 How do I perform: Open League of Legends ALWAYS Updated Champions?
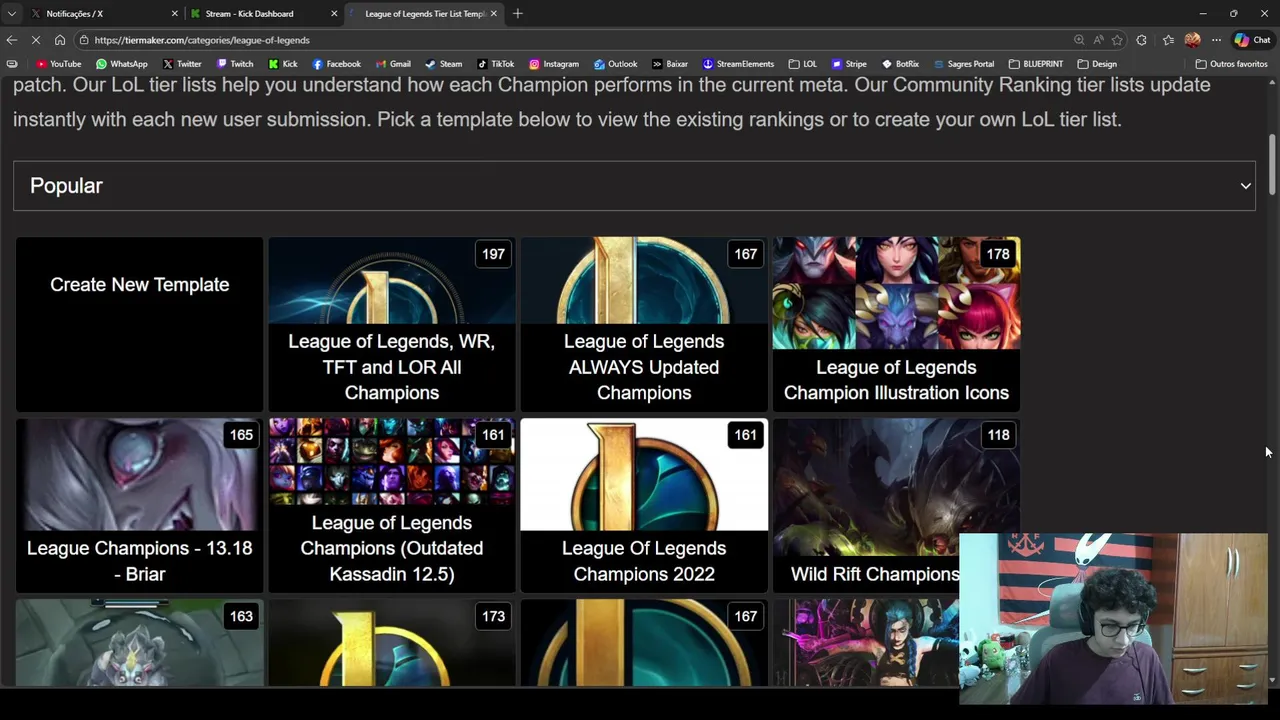[x=644, y=324]
